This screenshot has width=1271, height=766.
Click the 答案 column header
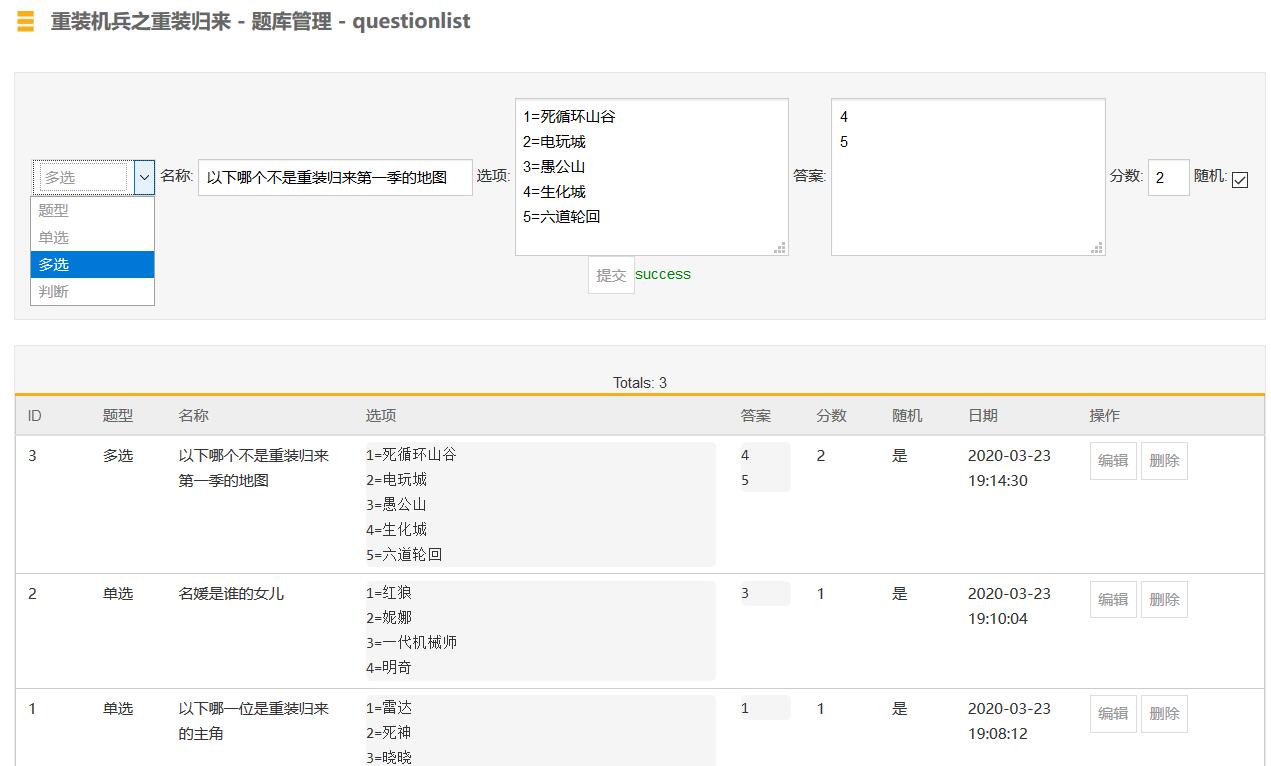click(756, 415)
